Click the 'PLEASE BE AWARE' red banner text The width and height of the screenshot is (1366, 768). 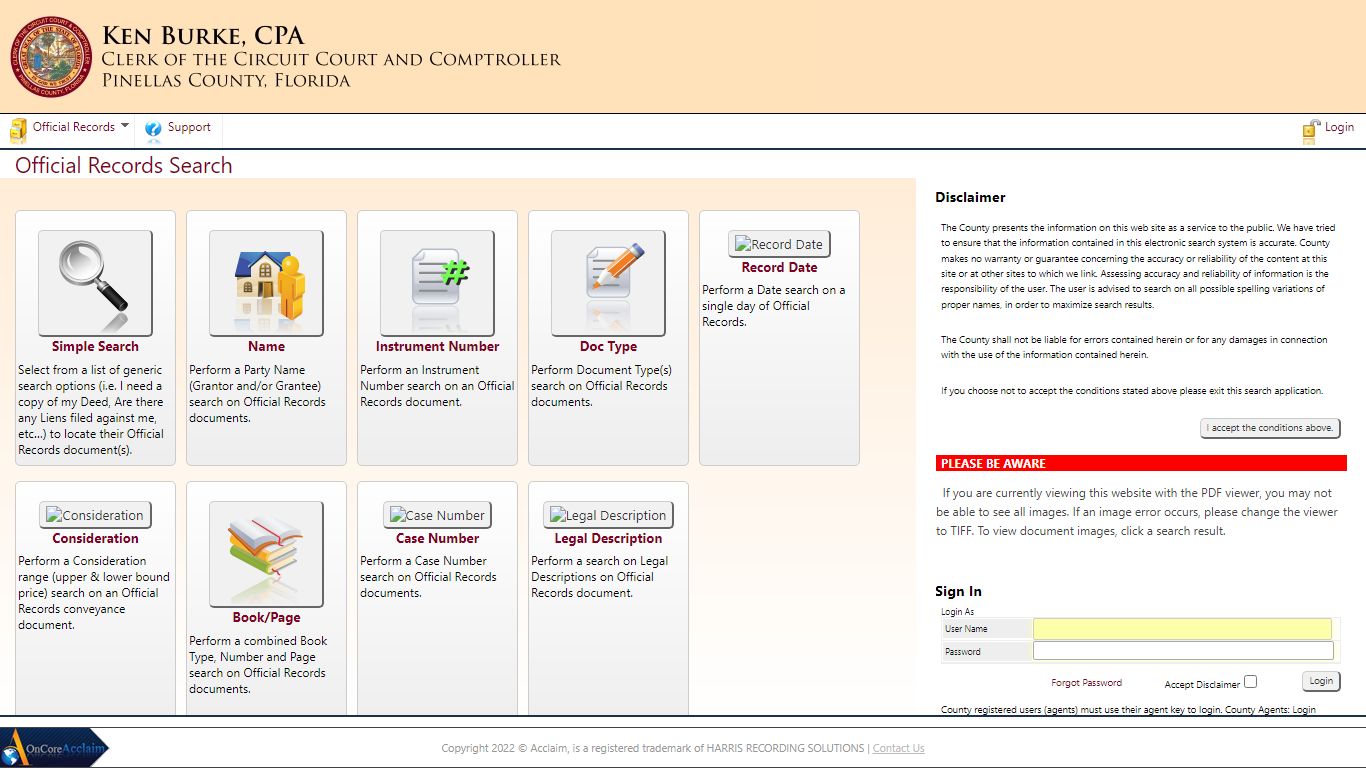(x=993, y=464)
